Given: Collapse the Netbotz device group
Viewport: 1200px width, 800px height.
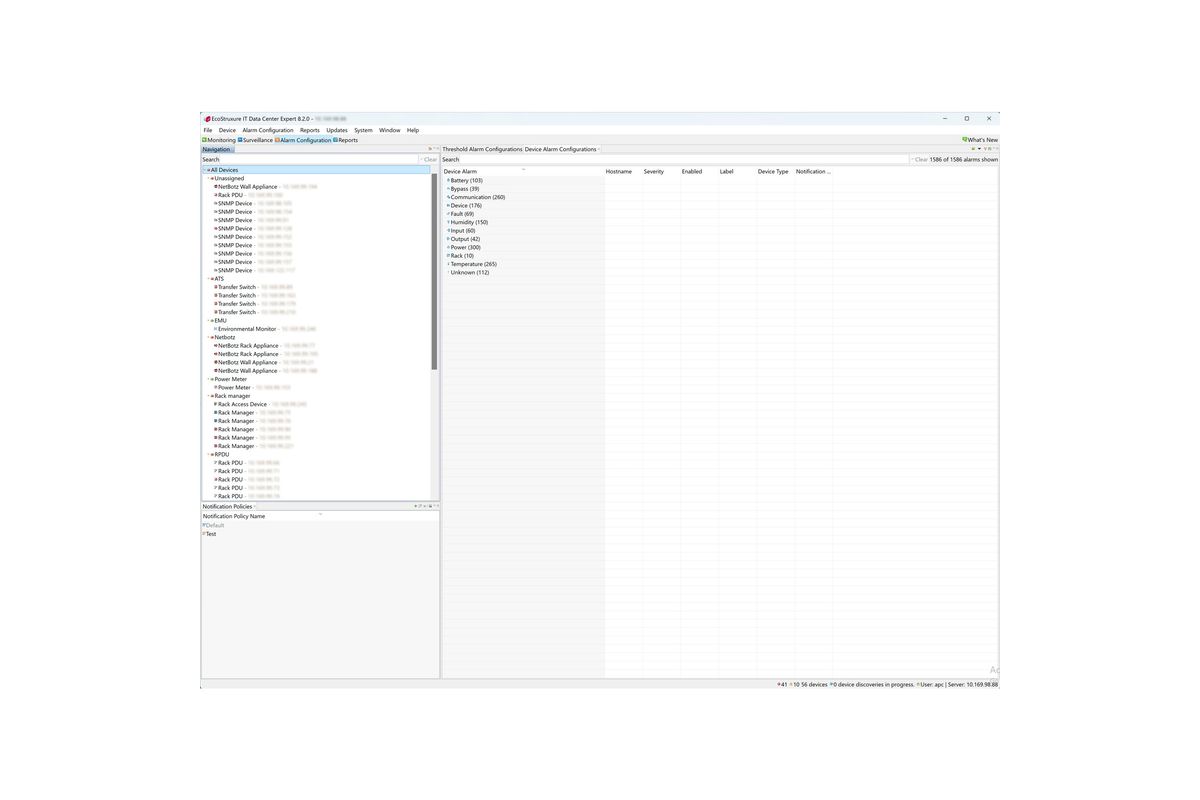Looking at the screenshot, I should pos(208,338).
